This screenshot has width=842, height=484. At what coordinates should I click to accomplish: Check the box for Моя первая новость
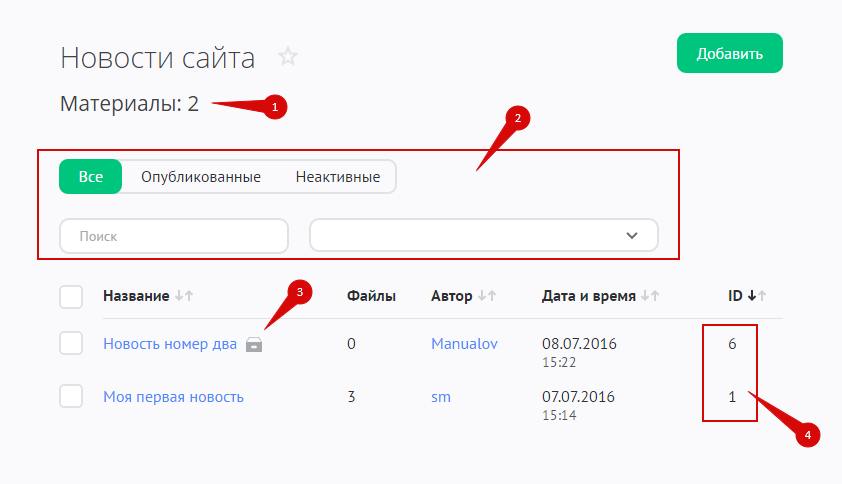(71, 396)
